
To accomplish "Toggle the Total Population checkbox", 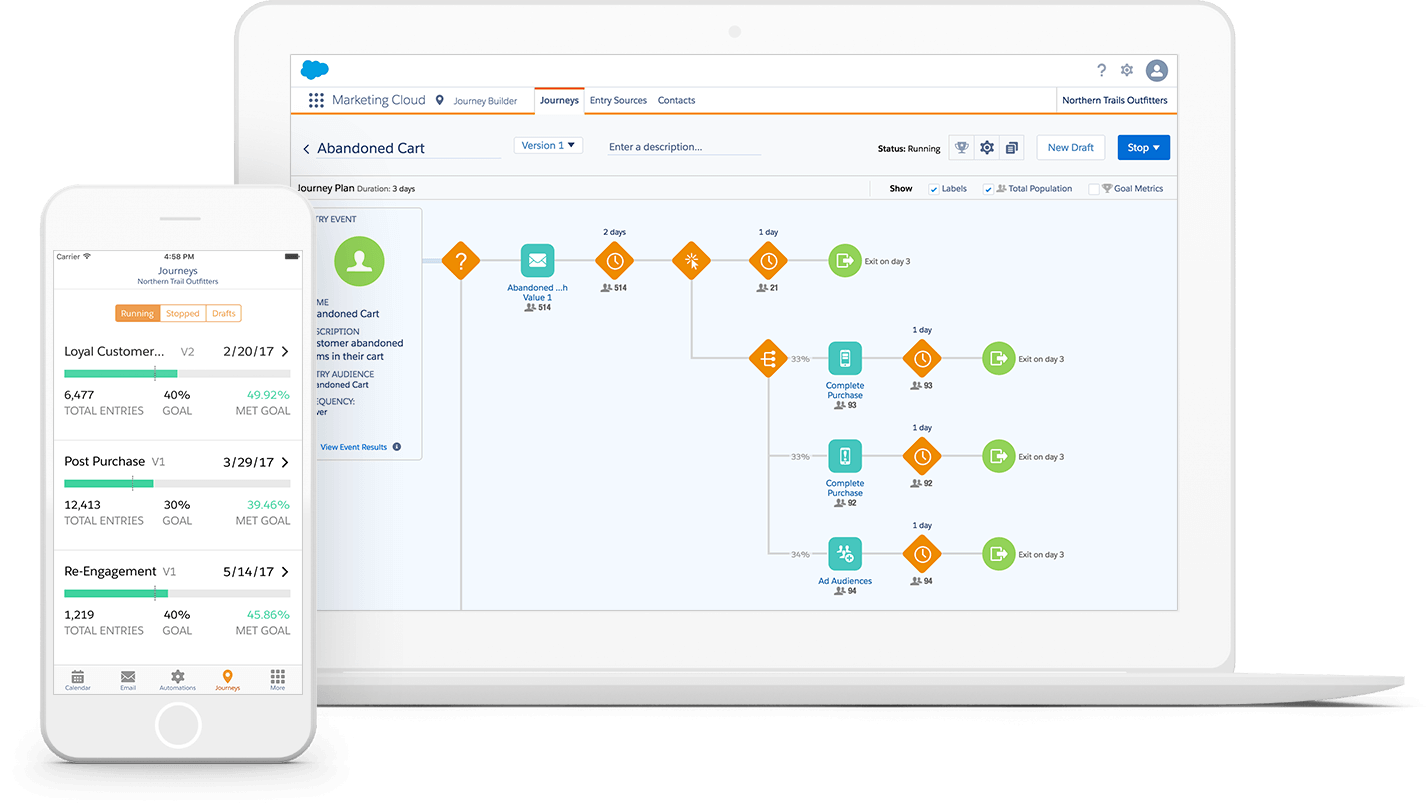I will [x=988, y=189].
